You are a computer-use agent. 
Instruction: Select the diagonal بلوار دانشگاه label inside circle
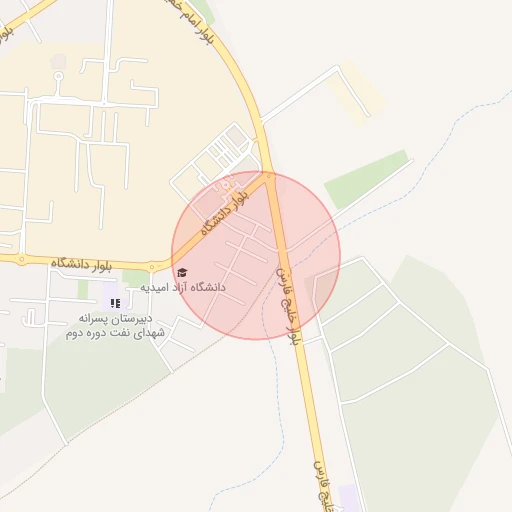click(225, 213)
